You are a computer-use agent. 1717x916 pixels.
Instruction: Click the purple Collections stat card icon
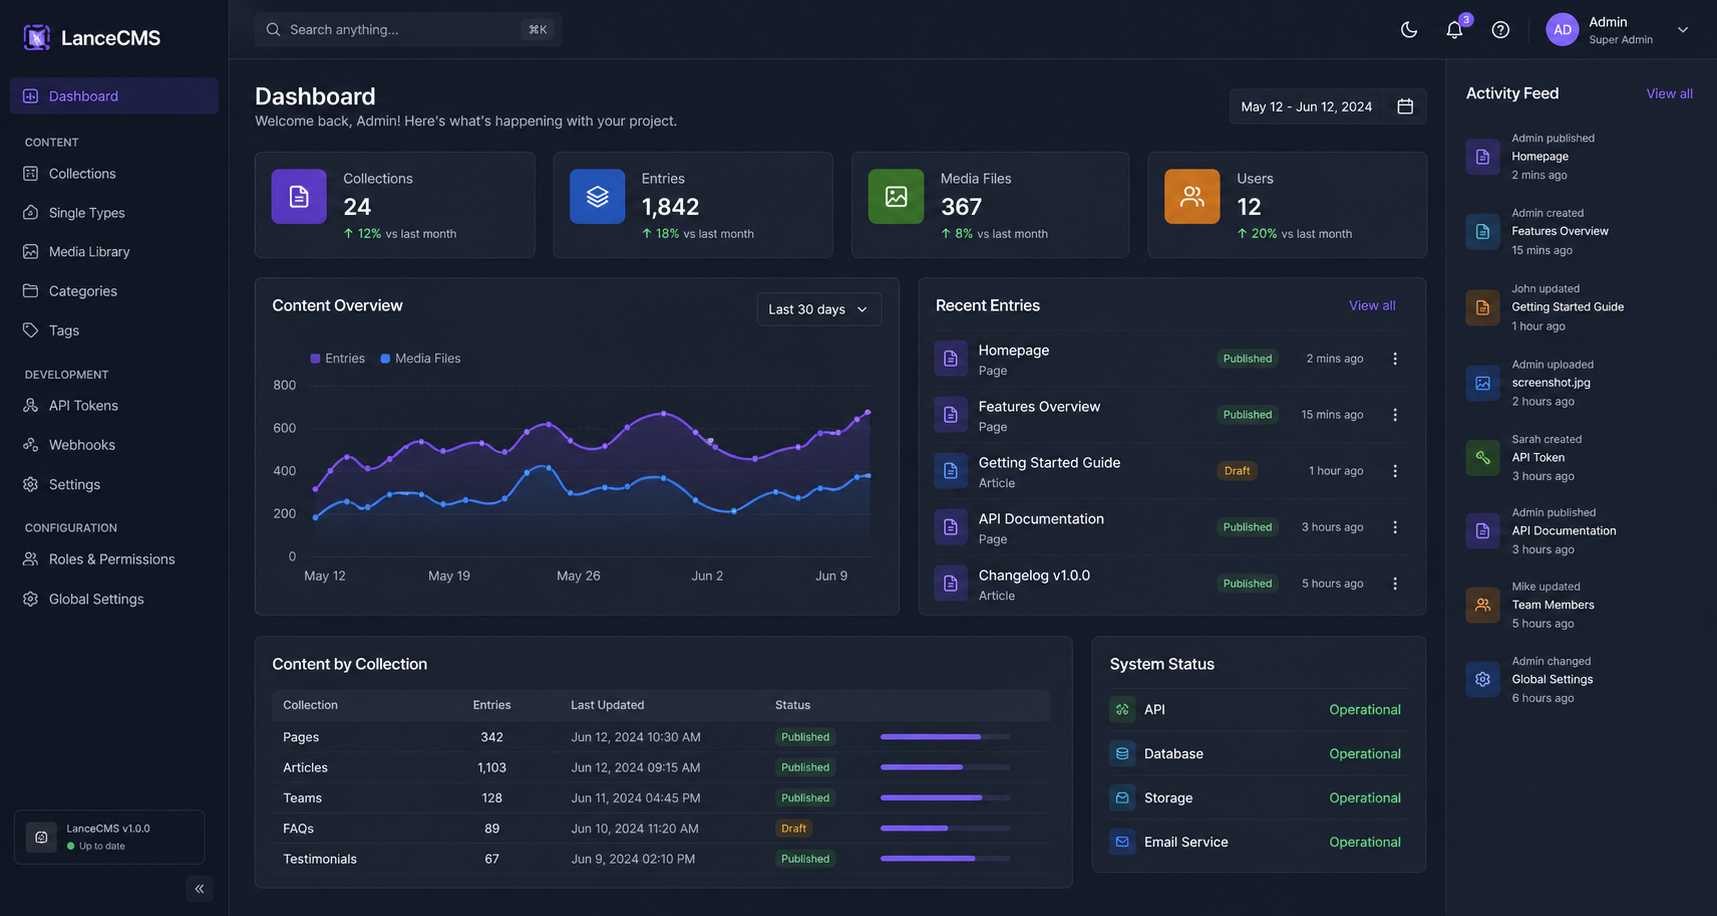299,197
